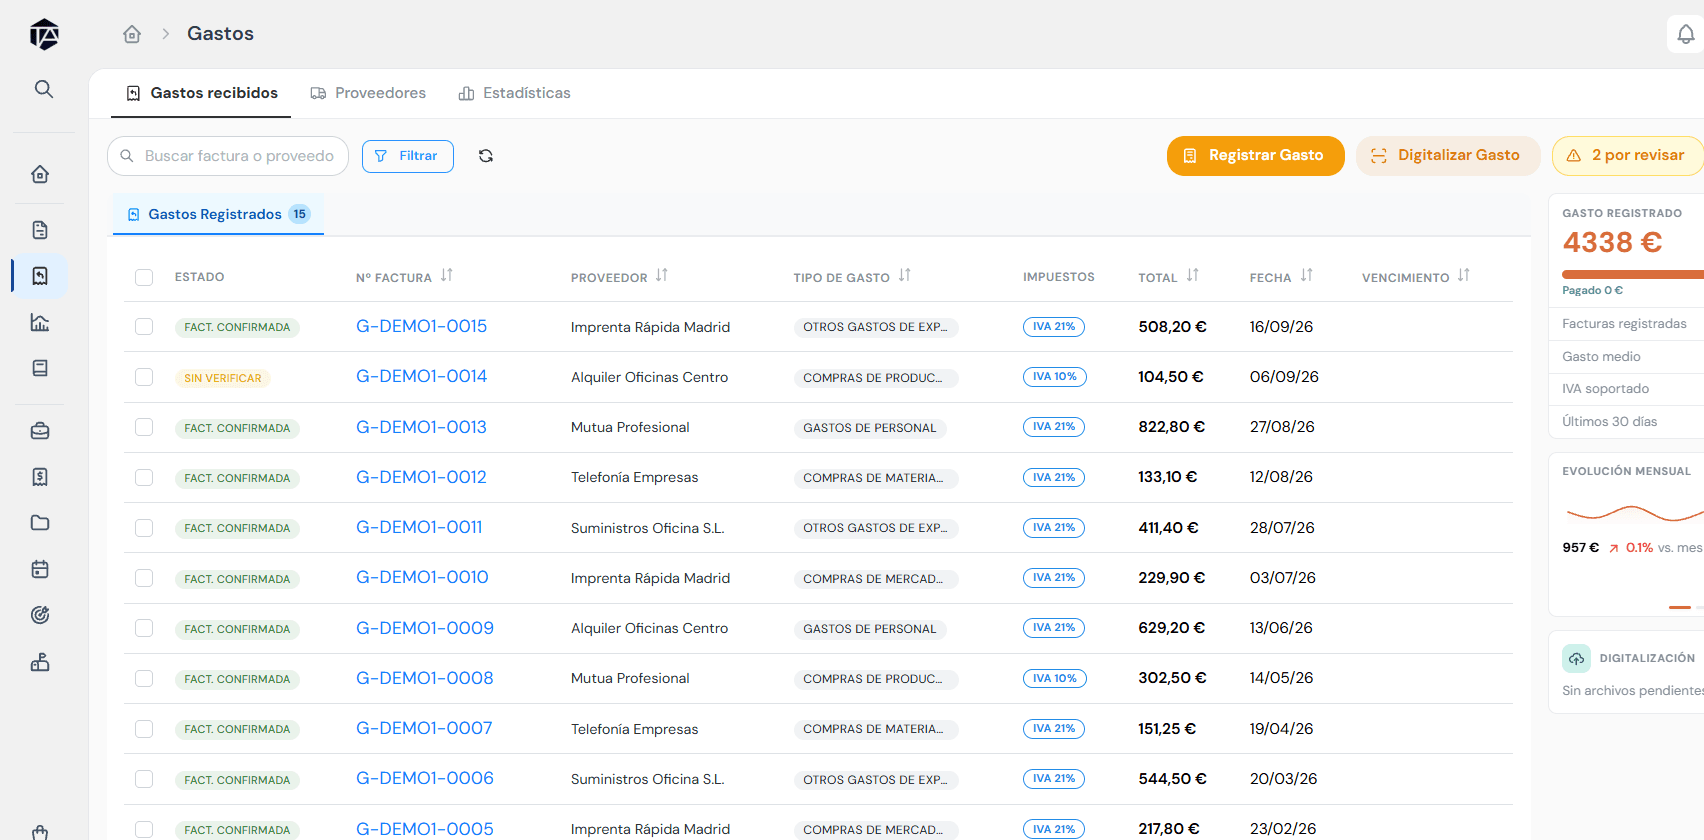Open the sidebar home icon
The height and width of the screenshot is (840, 1704).
[40, 174]
